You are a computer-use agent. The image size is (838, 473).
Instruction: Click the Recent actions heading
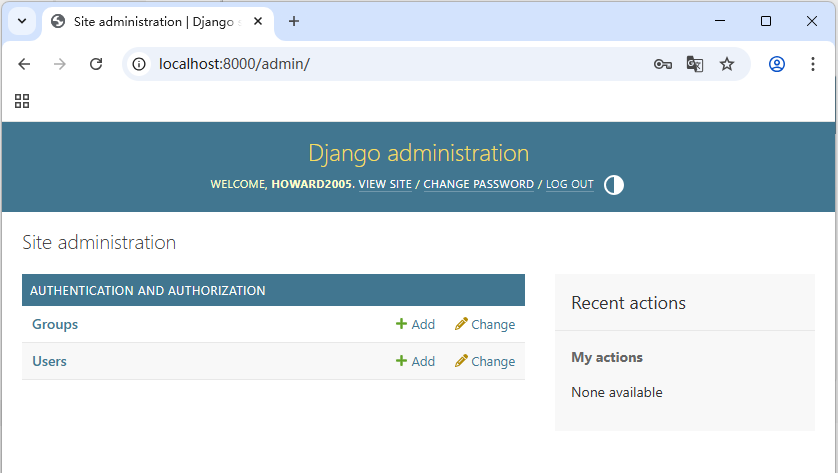628,303
